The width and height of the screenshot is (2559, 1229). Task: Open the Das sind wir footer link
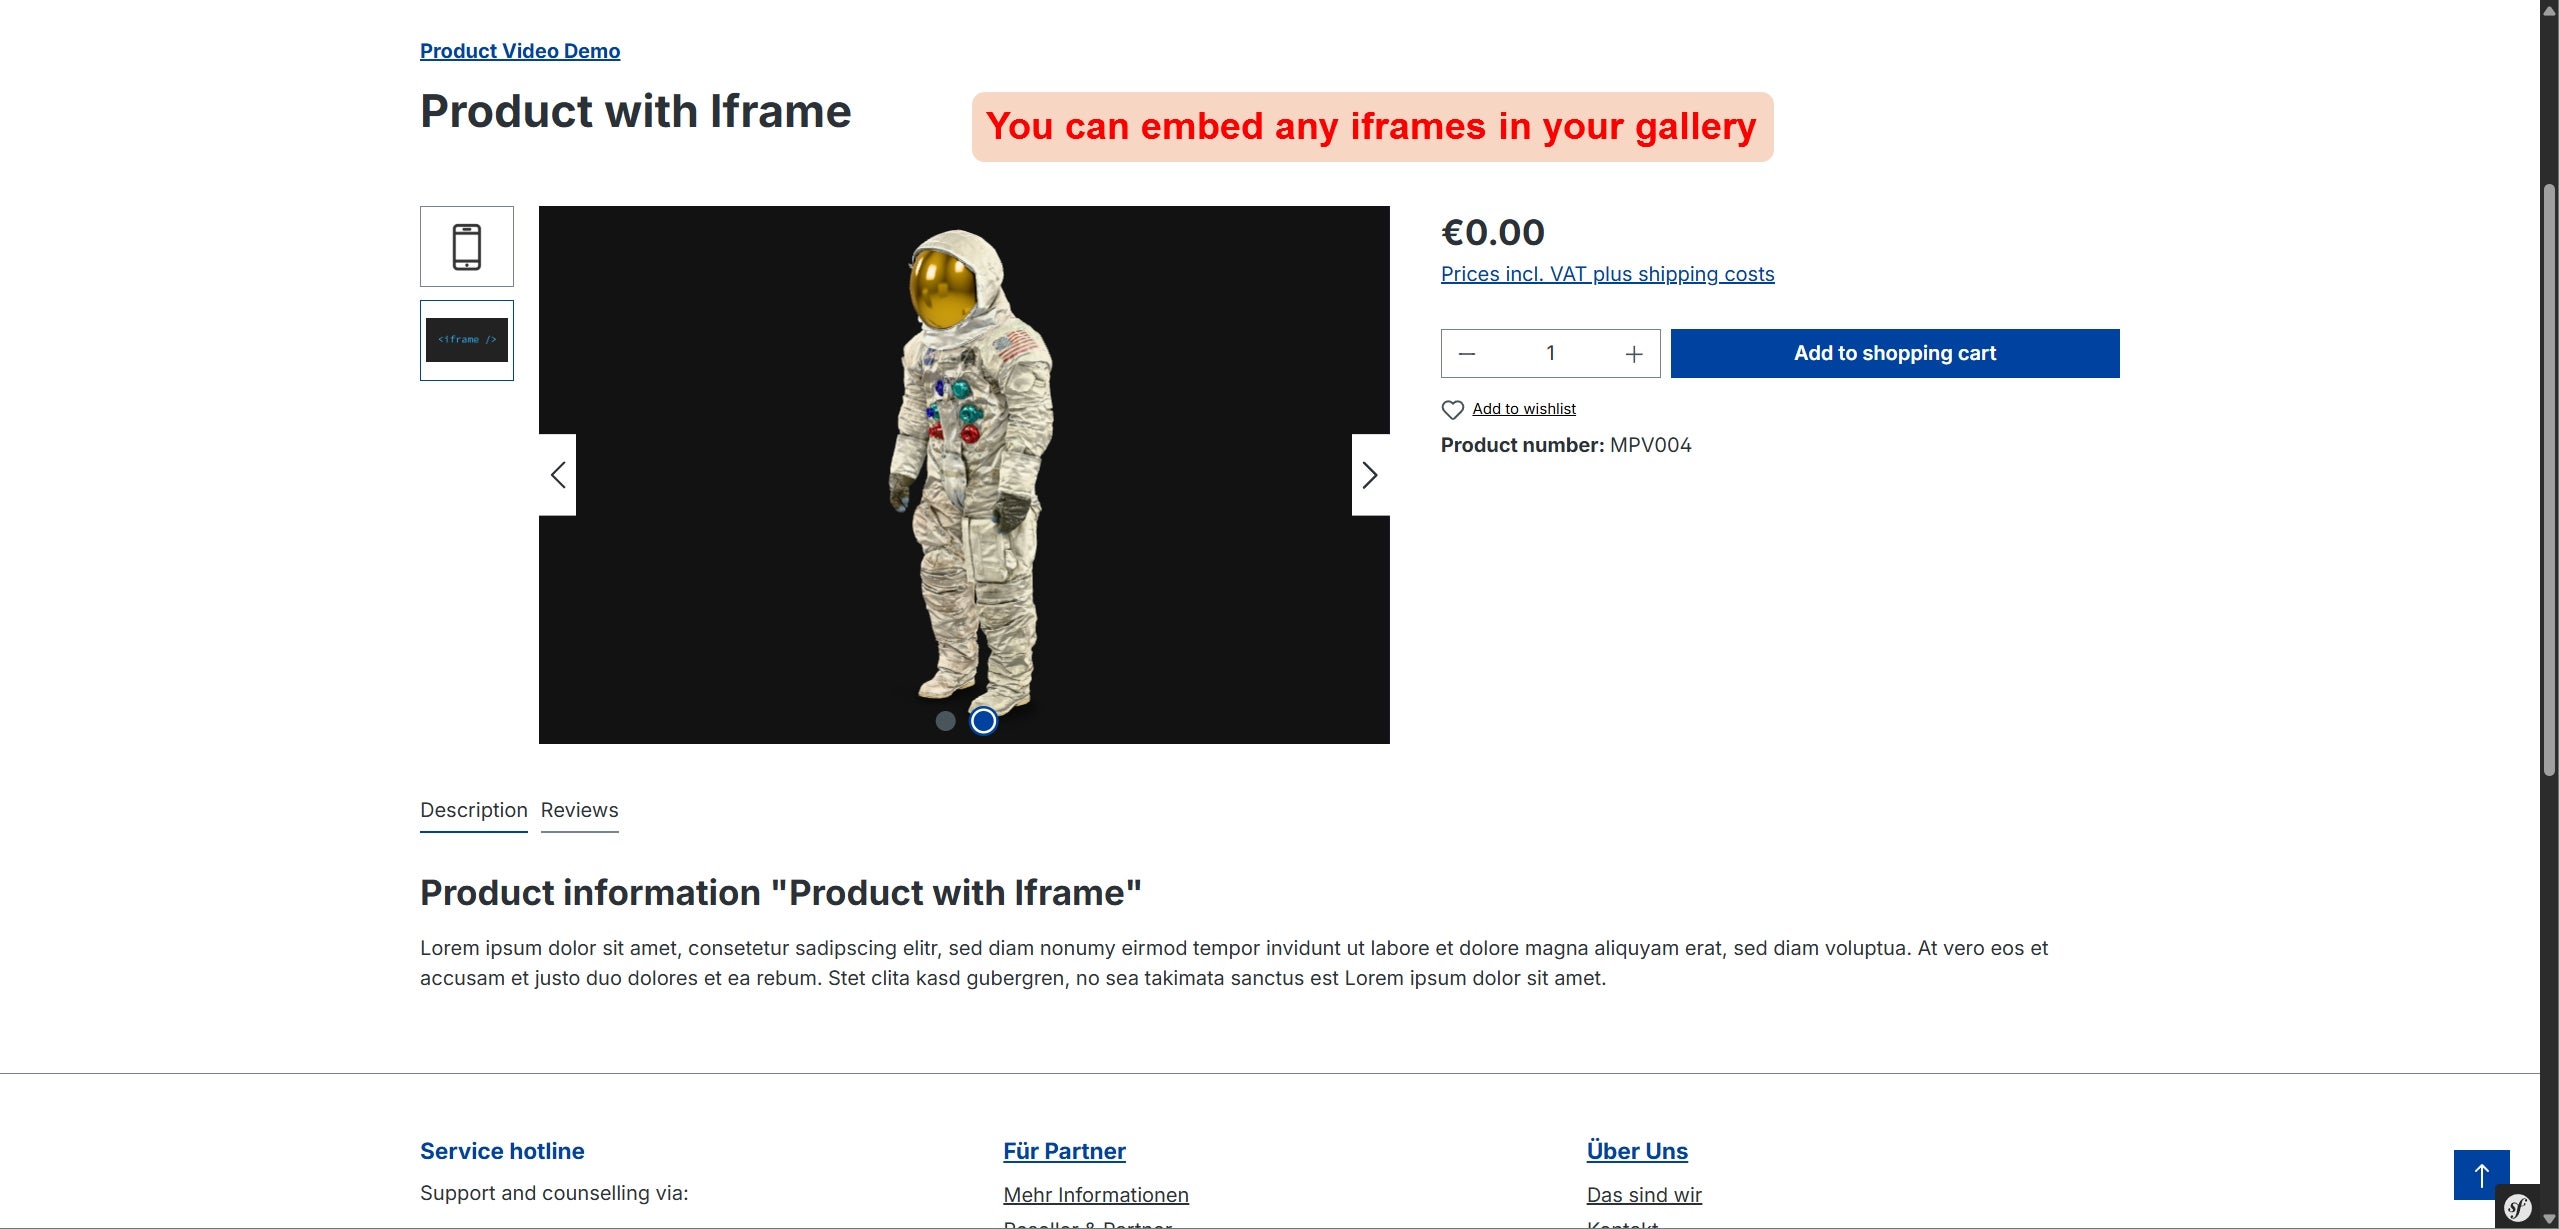click(1644, 1195)
